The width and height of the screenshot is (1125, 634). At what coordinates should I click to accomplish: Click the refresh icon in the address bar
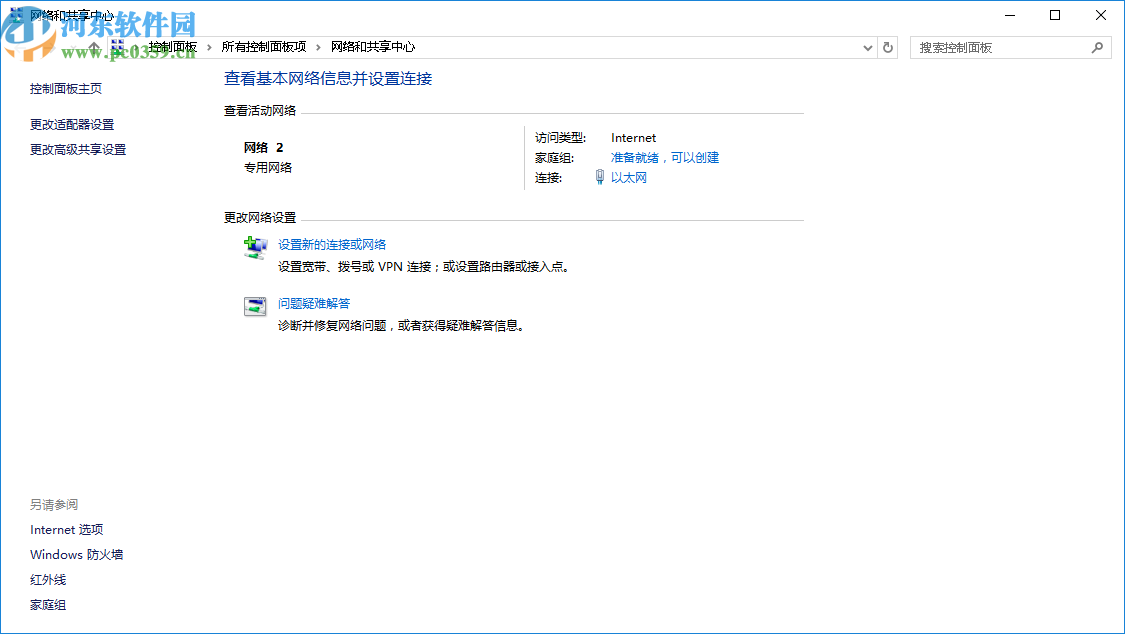[x=888, y=47]
